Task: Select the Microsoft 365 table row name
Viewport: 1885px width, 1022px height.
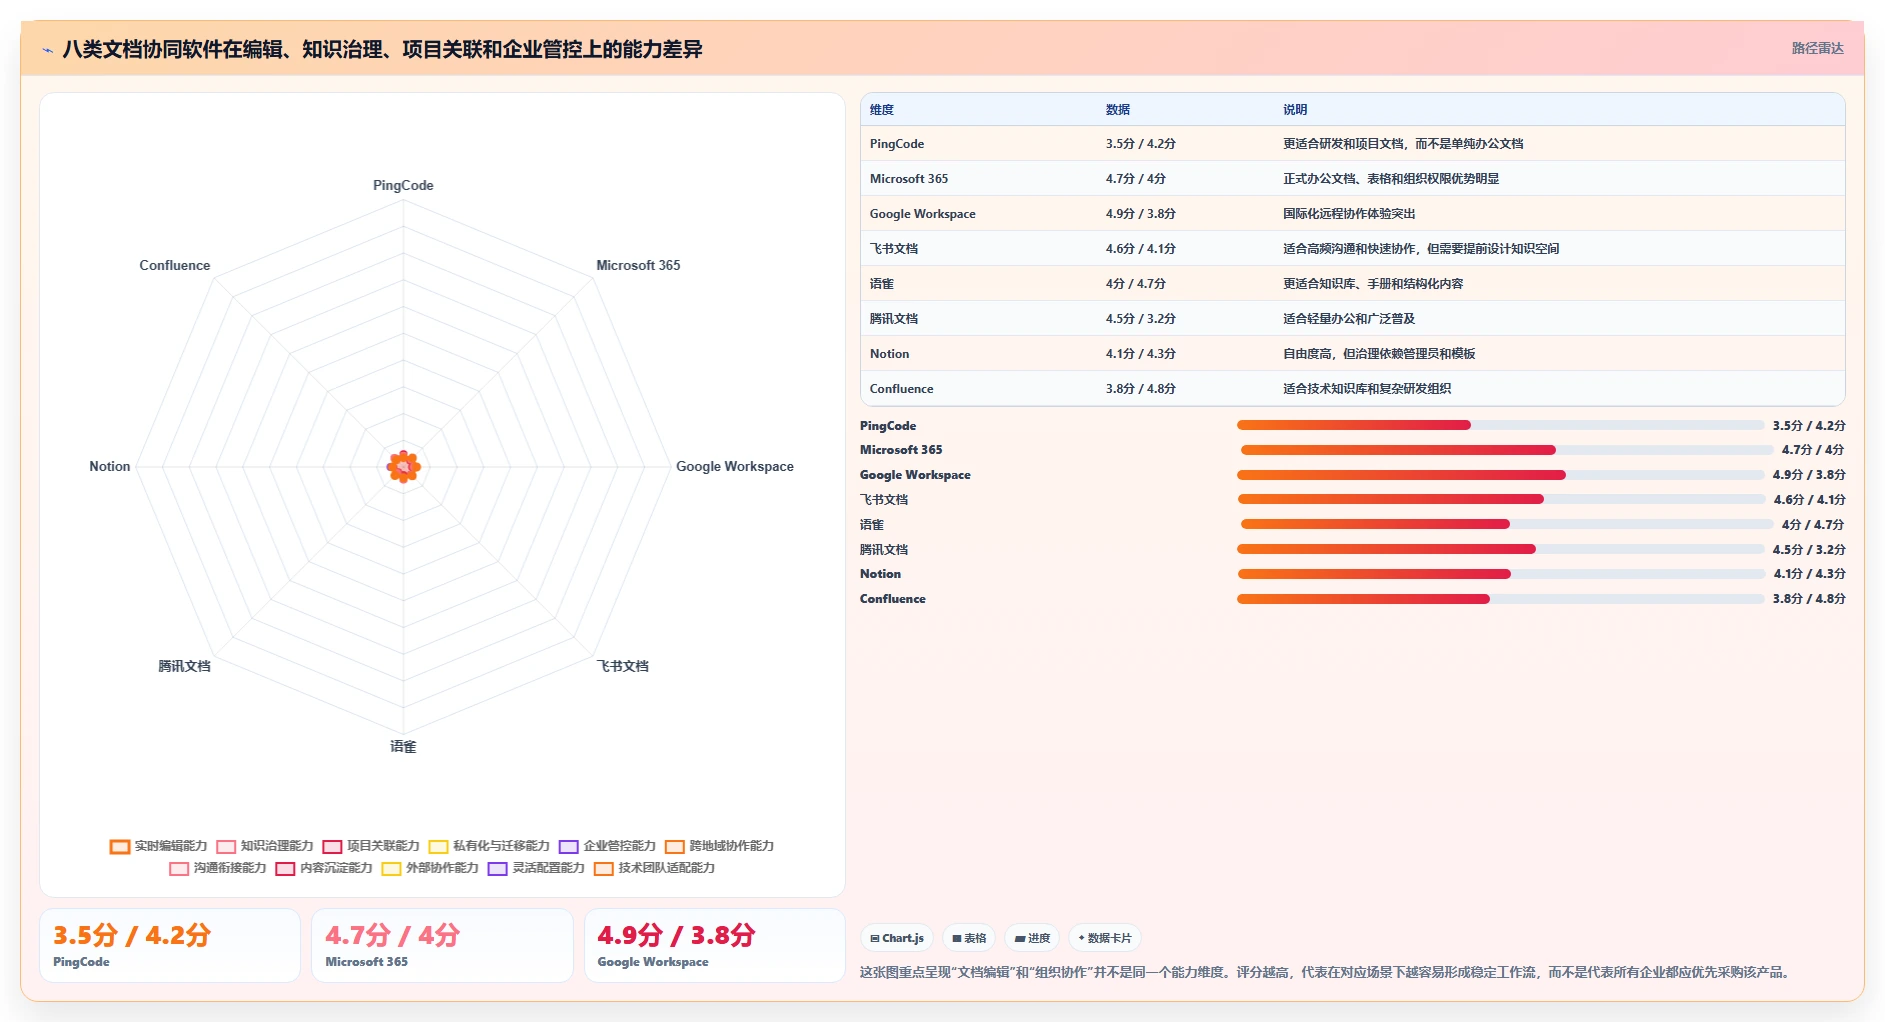Action: pos(909,179)
